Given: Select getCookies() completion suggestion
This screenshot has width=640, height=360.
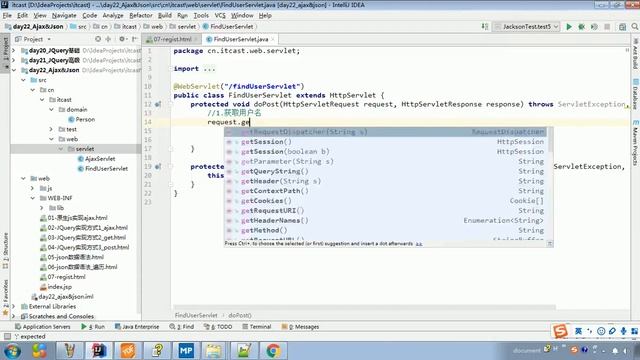Looking at the screenshot, I should tap(385, 201).
